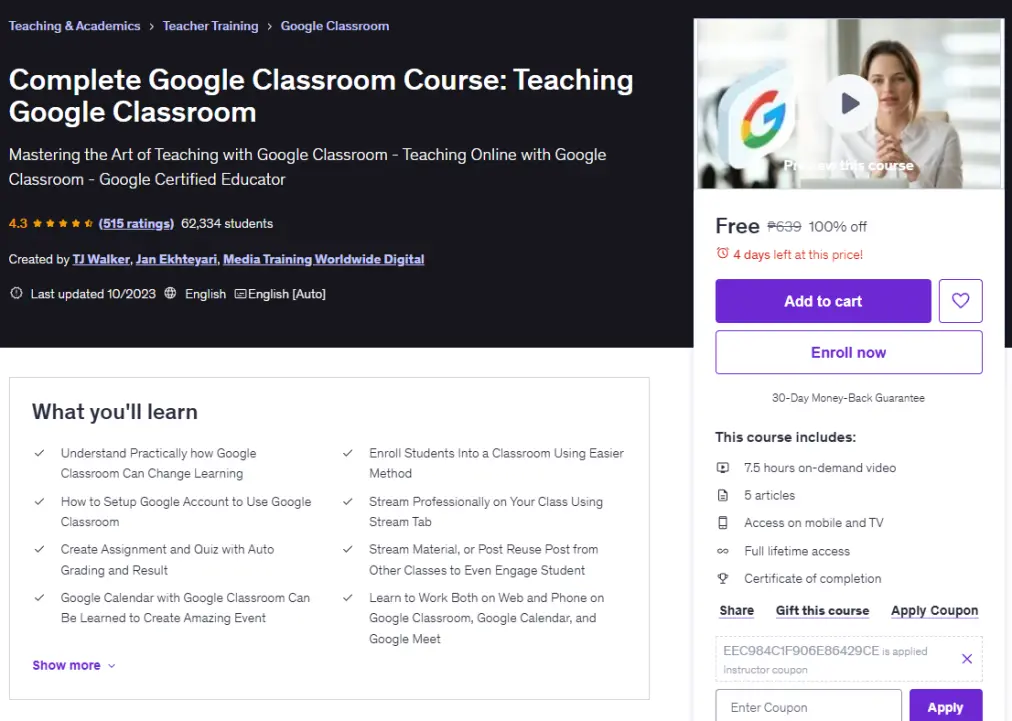This screenshot has width=1012, height=721.
Task: Click the Full lifetime access text
Action: [796, 551]
